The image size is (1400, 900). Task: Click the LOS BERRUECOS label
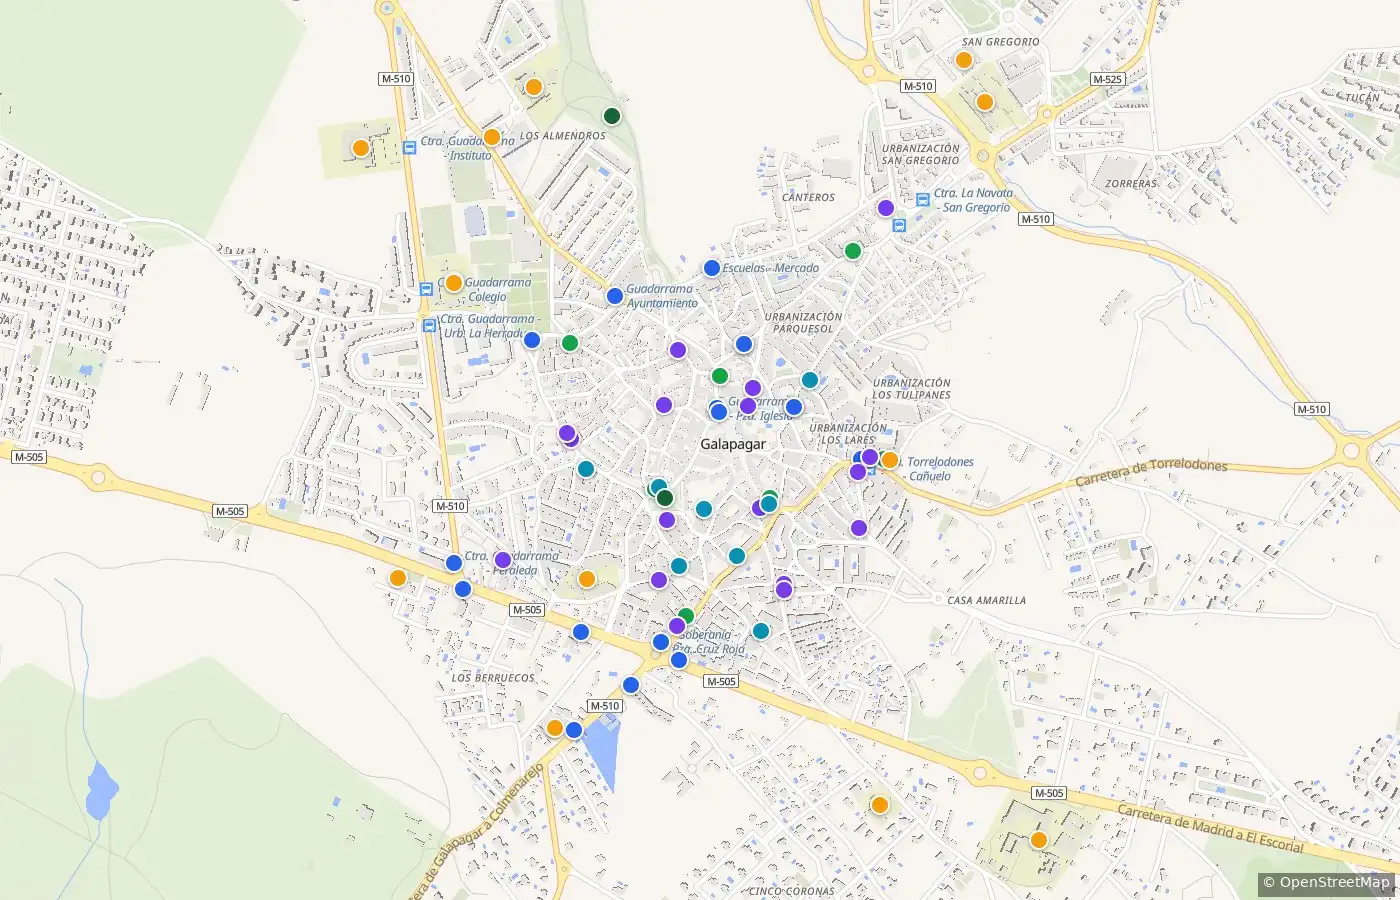493,678
